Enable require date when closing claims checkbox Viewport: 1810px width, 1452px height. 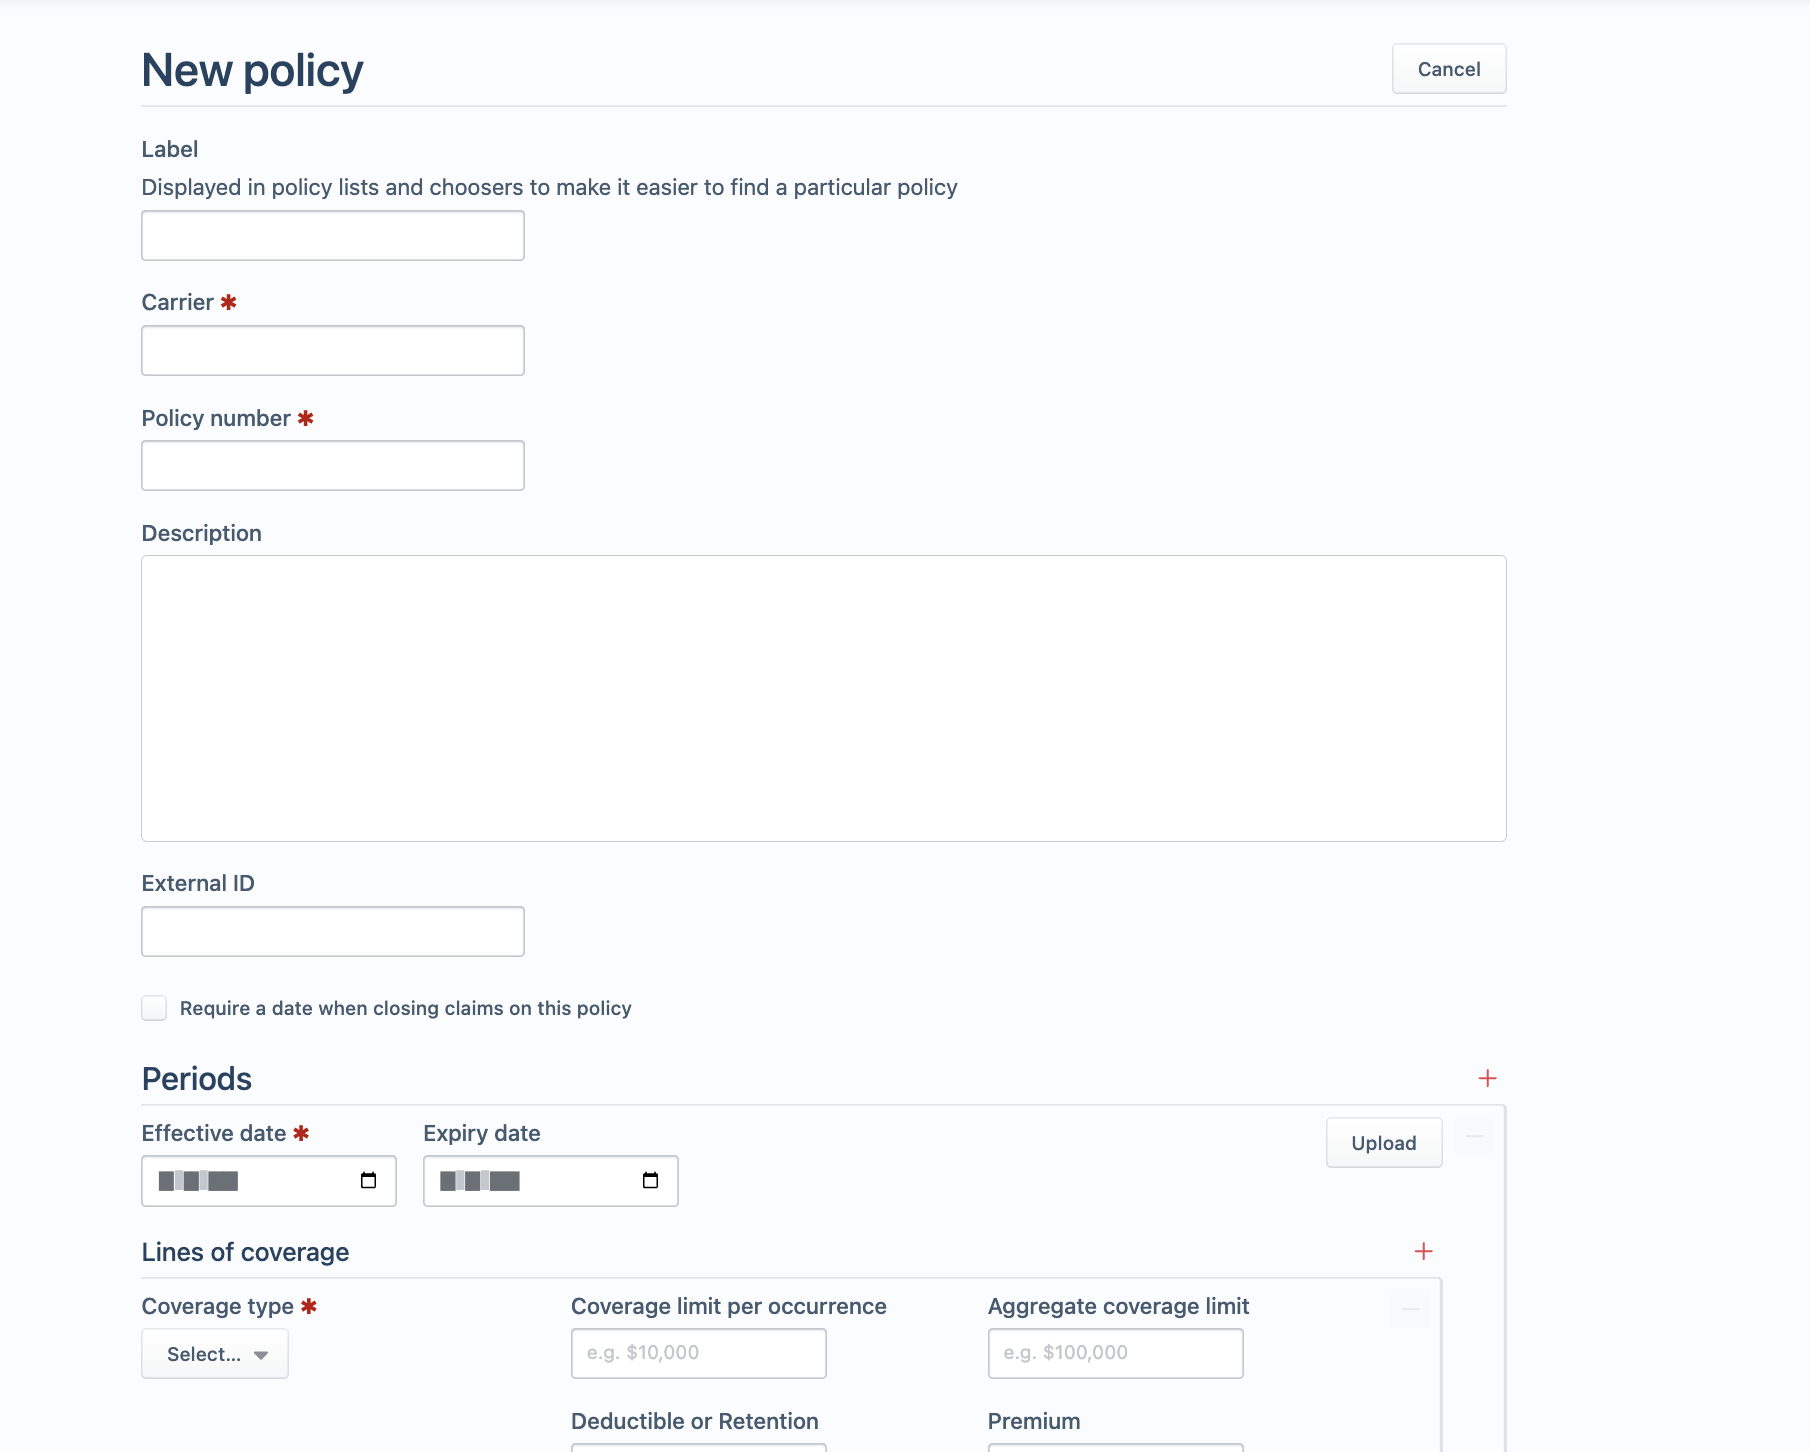click(x=154, y=1008)
